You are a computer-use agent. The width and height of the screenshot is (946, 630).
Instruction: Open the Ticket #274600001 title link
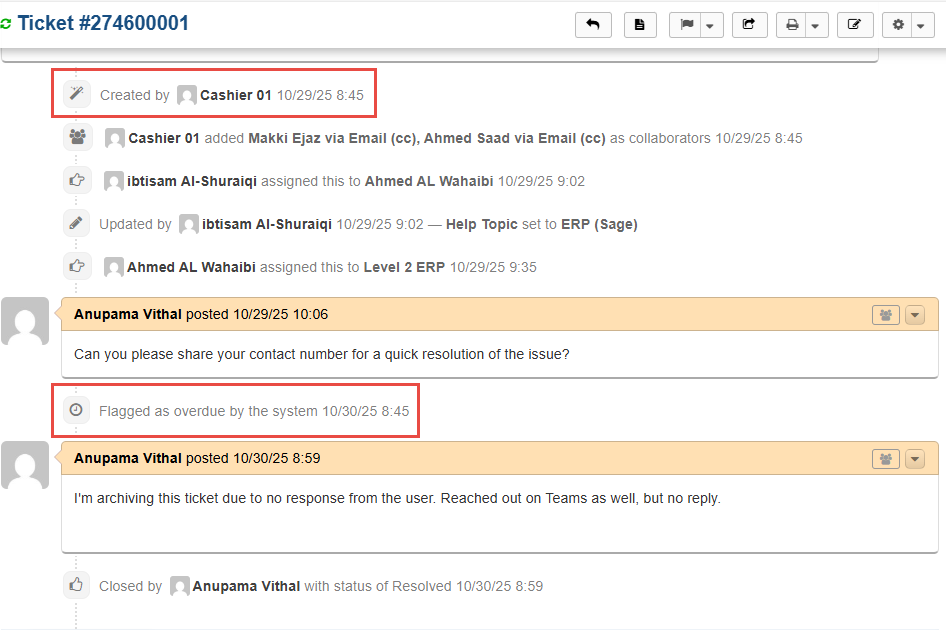(x=103, y=23)
